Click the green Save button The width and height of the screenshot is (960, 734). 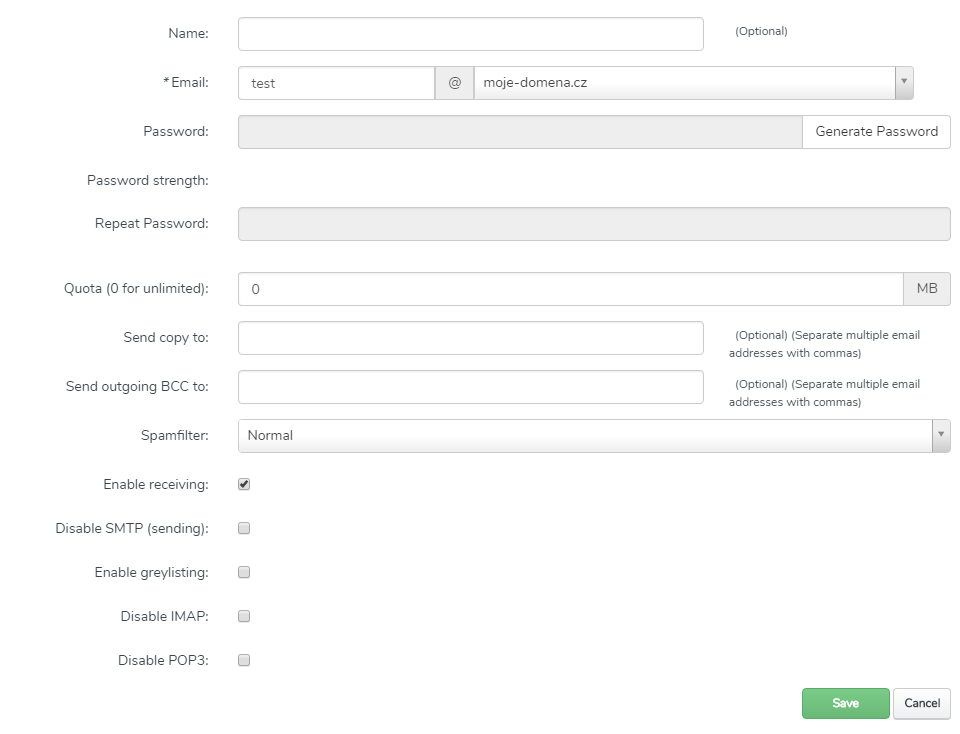tap(845, 703)
